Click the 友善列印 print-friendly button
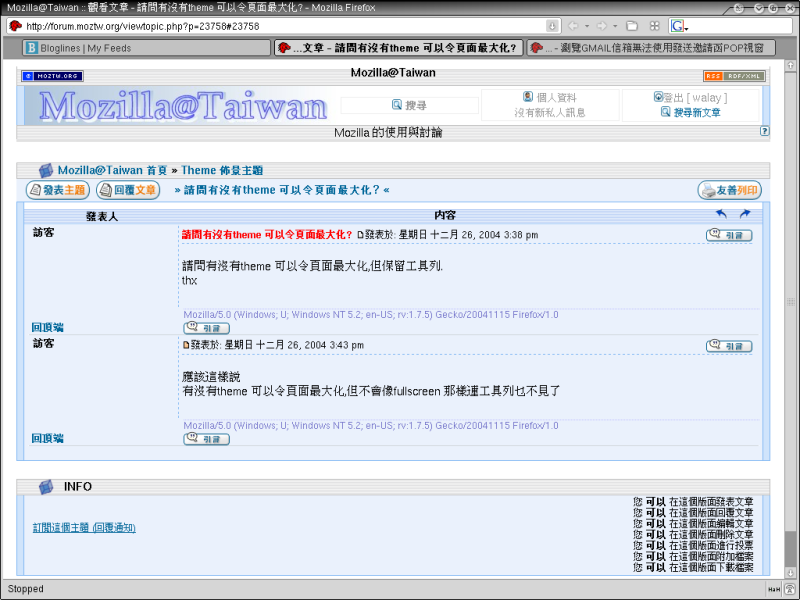 pos(730,190)
